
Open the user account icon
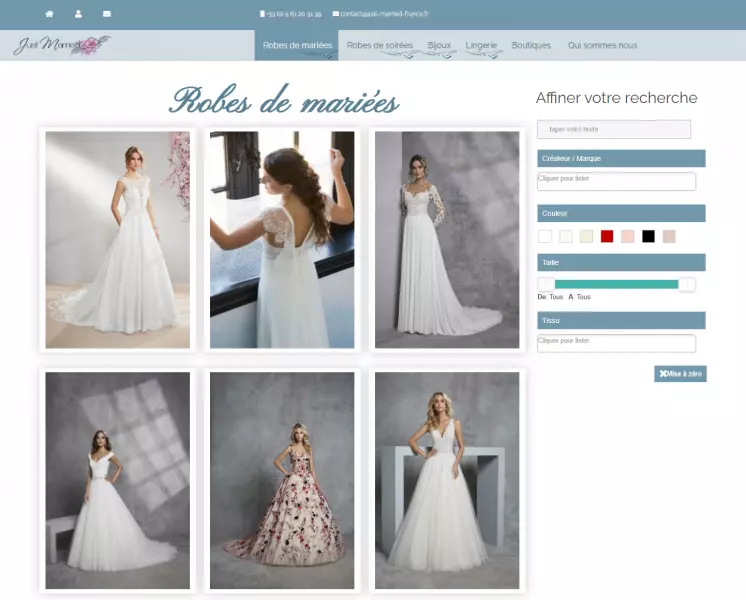click(x=78, y=14)
